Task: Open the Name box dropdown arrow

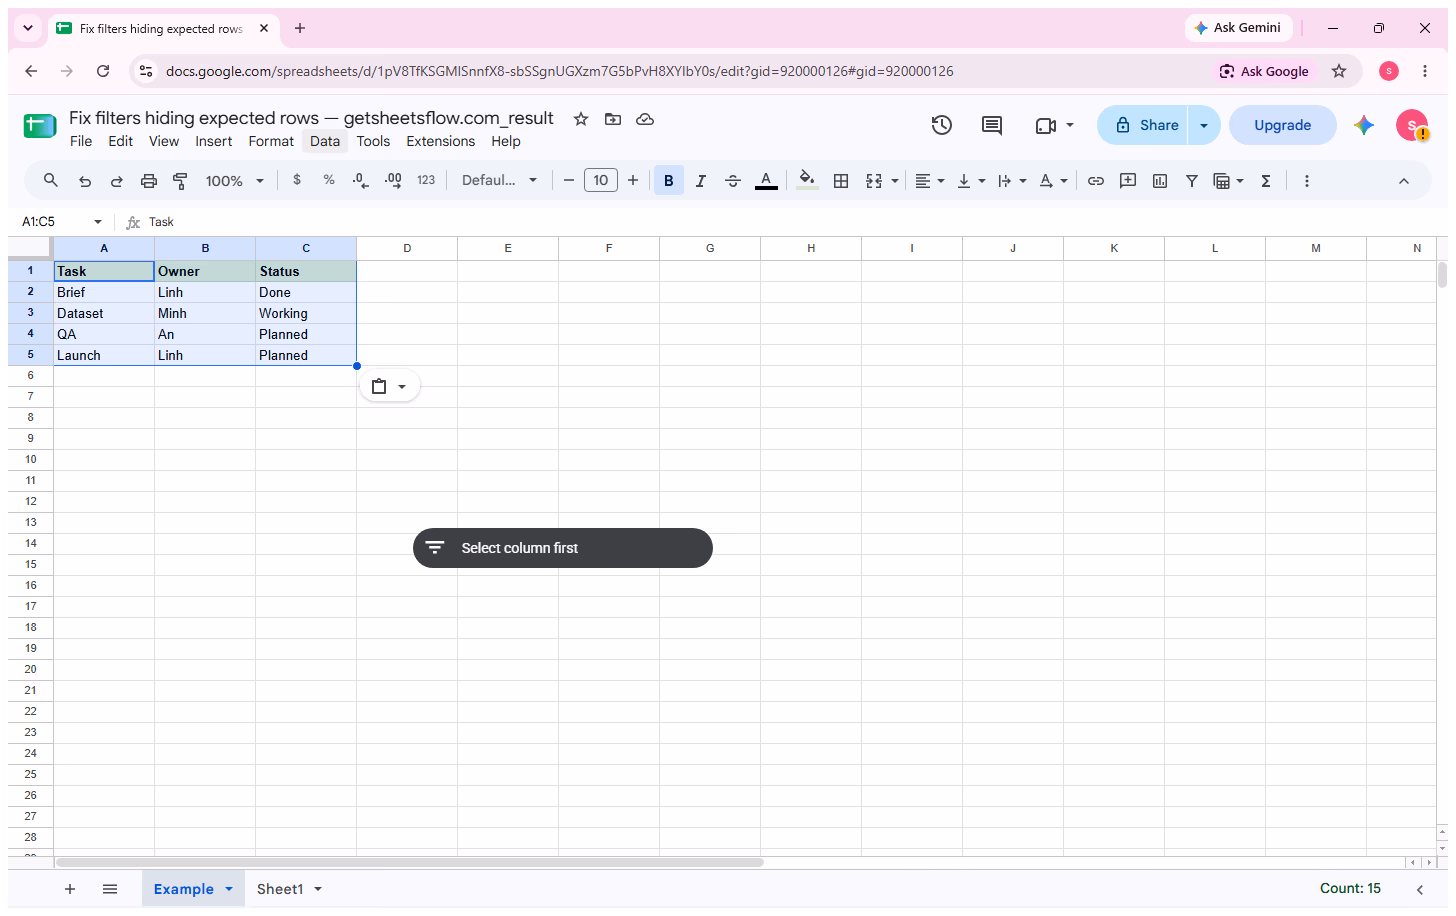Action: (x=98, y=222)
